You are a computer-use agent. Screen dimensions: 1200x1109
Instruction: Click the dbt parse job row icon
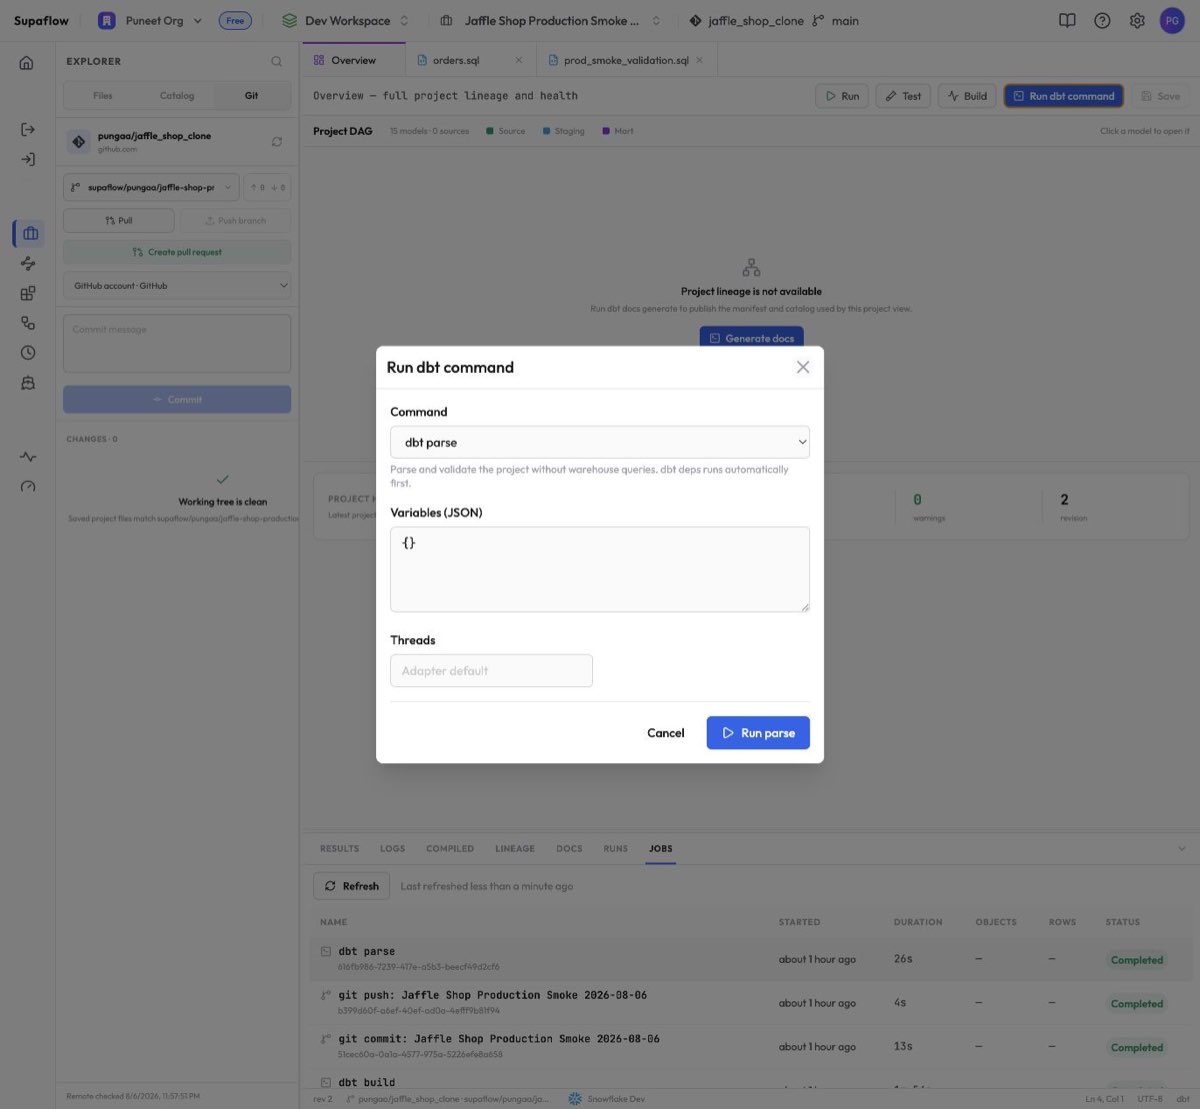point(326,951)
